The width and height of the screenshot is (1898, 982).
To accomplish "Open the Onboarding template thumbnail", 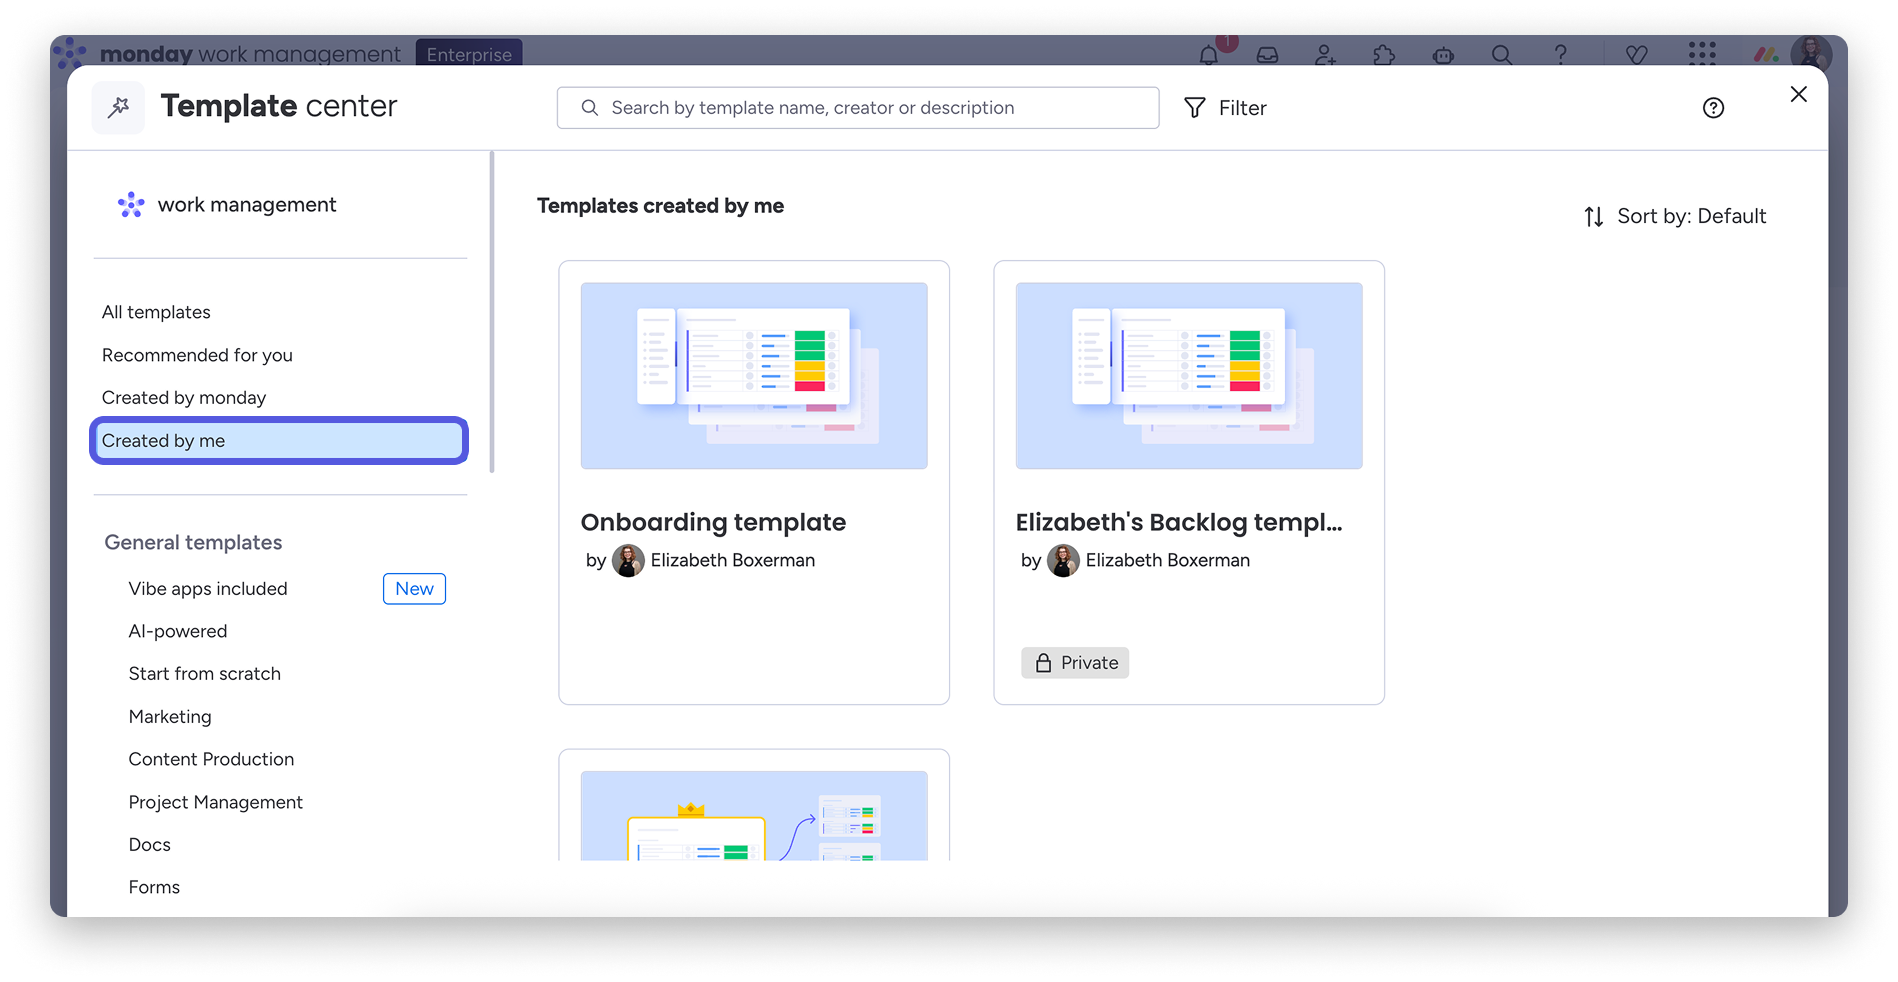I will [753, 376].
